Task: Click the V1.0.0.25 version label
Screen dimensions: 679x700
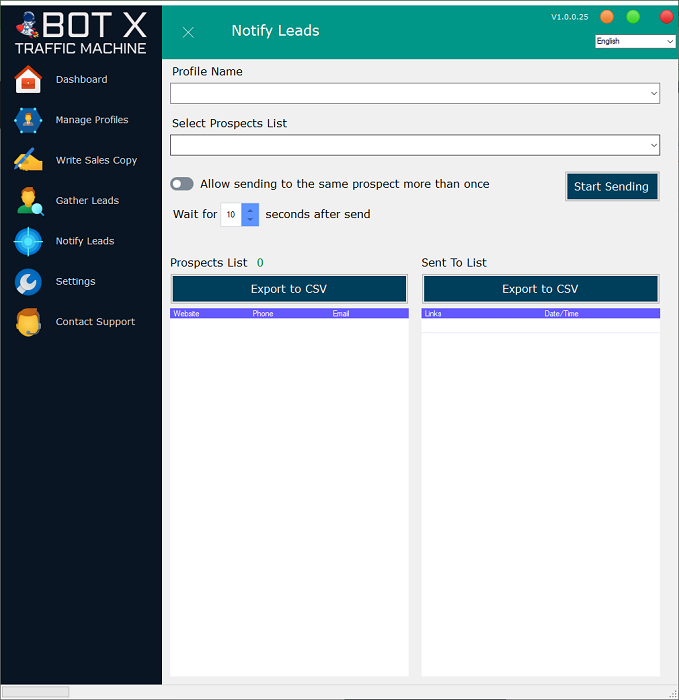Action: 570,17
